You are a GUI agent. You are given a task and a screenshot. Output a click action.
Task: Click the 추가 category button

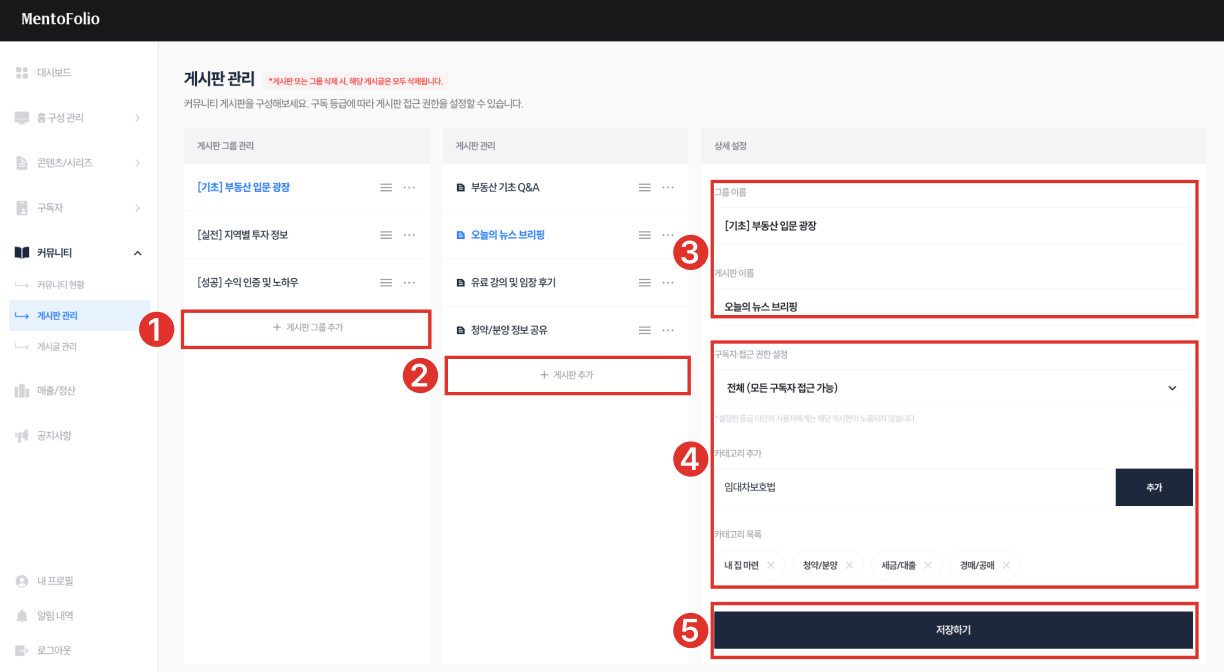pyautogui.click(x=1154, y=487)
